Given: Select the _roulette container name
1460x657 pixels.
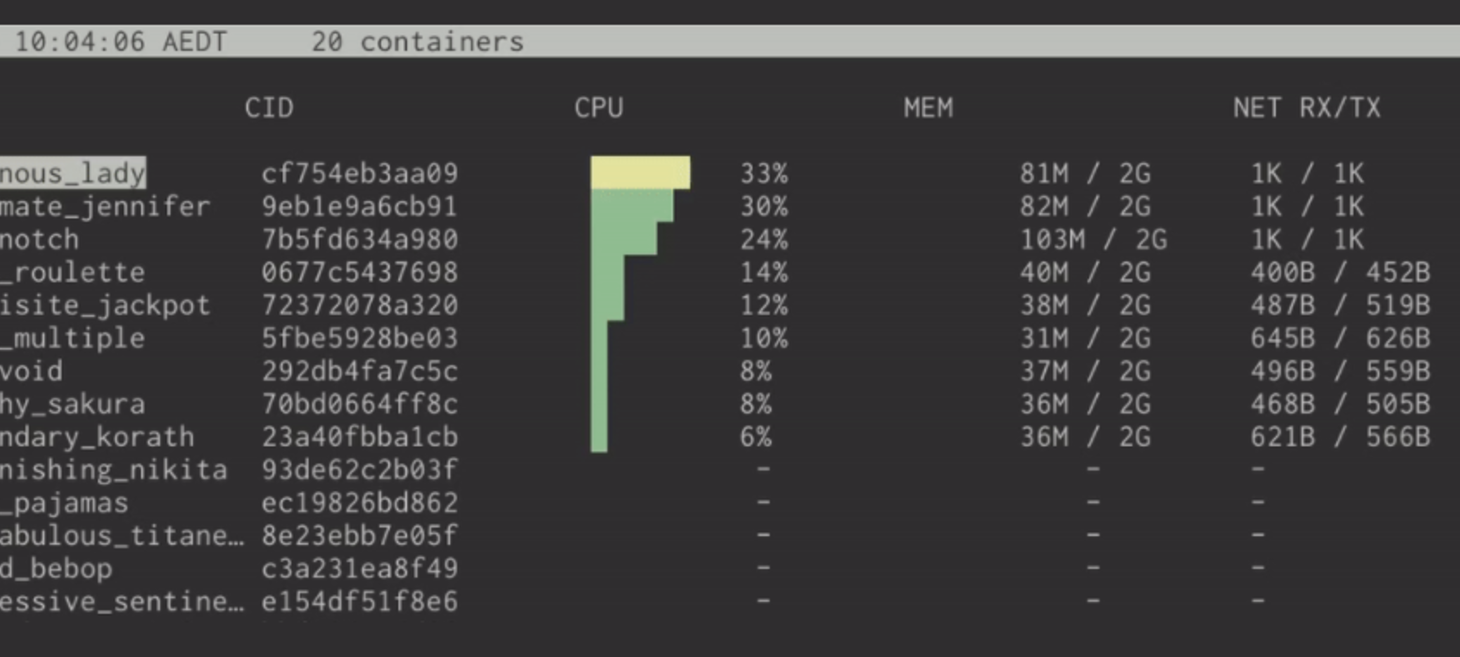Looking at the screenshot, I should [72, 272].
